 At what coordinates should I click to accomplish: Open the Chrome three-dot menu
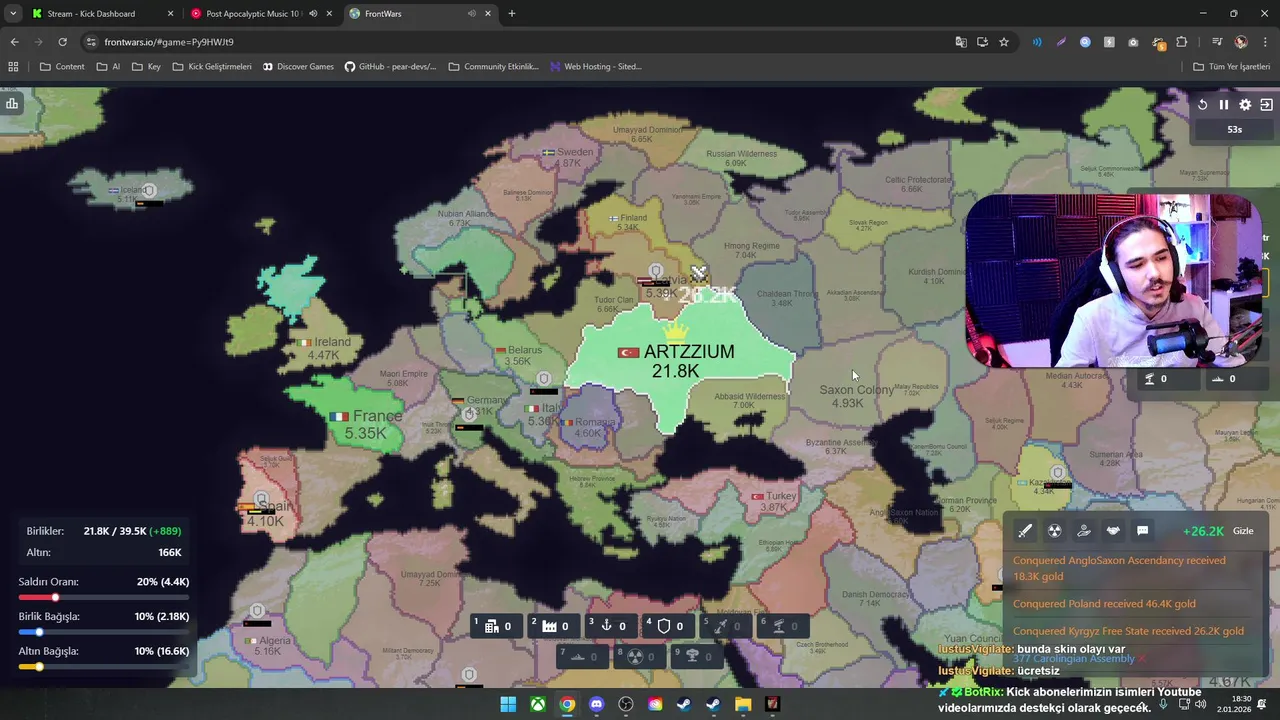[1265, 42]
